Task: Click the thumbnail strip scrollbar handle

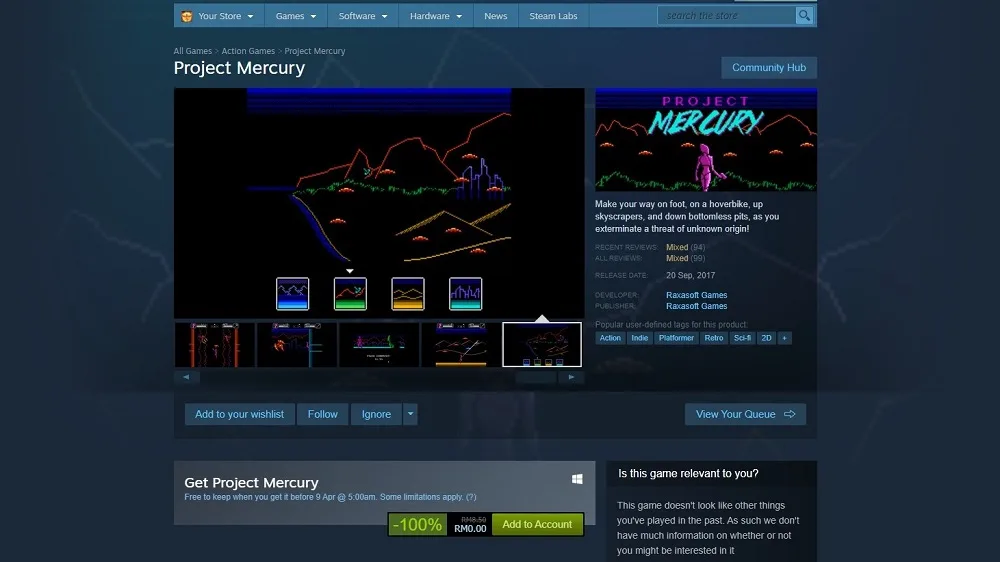Action: 536,377
